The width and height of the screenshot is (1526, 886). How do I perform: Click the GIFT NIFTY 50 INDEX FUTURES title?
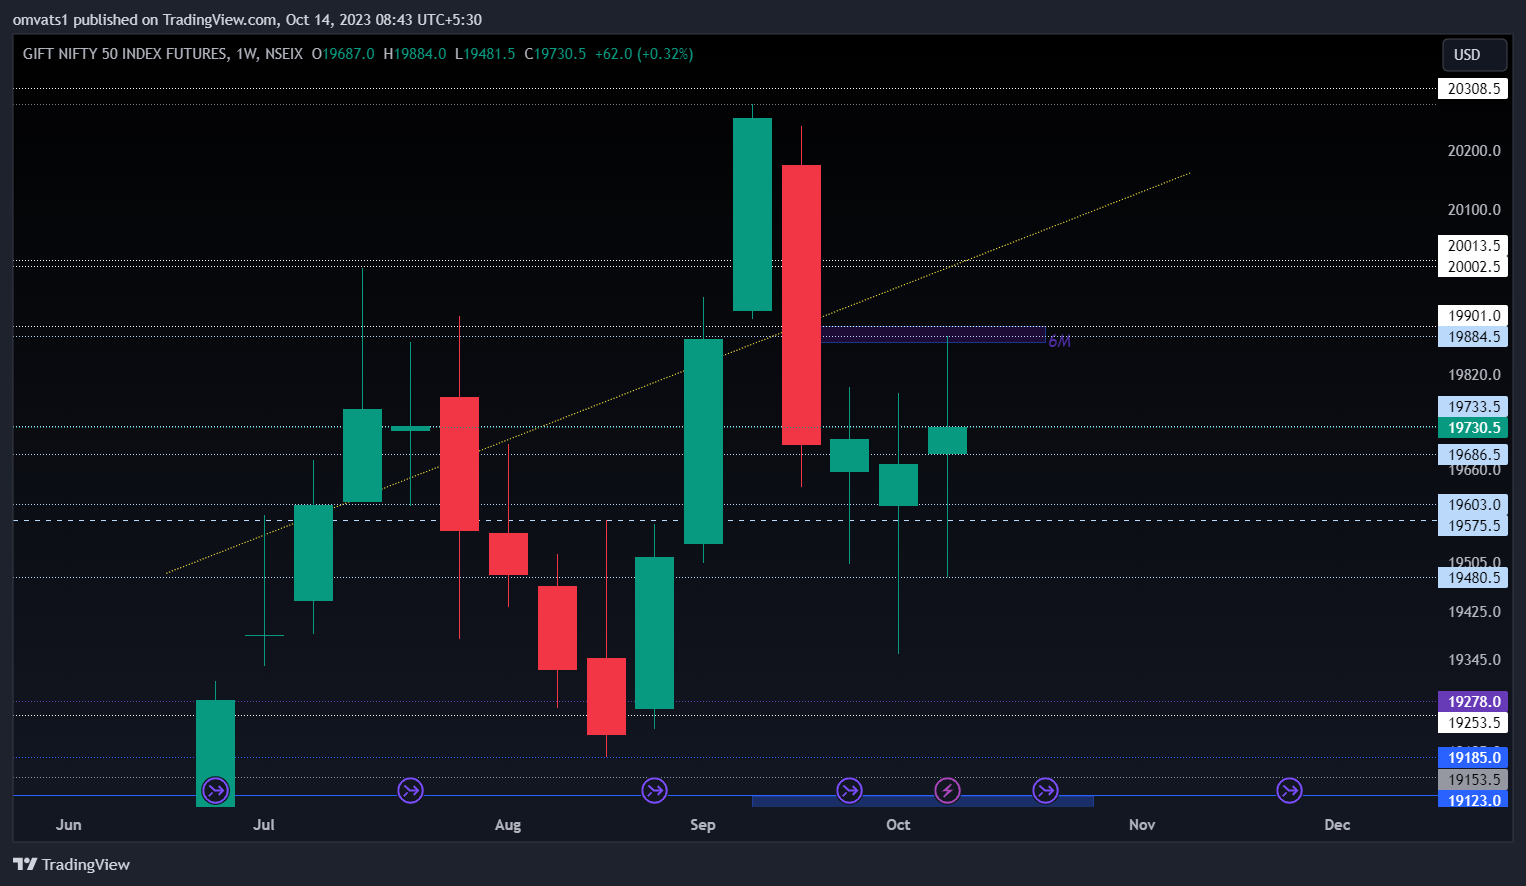pyautogui.click(x=125, y=54)
